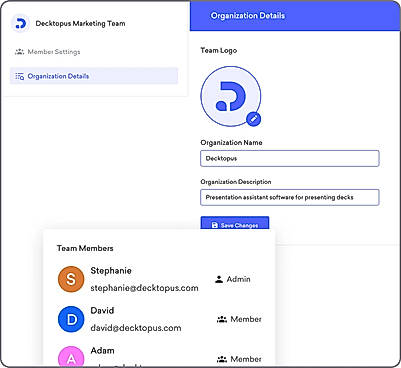
Task: Click the Save Changes button
Action: pos(235,223)
